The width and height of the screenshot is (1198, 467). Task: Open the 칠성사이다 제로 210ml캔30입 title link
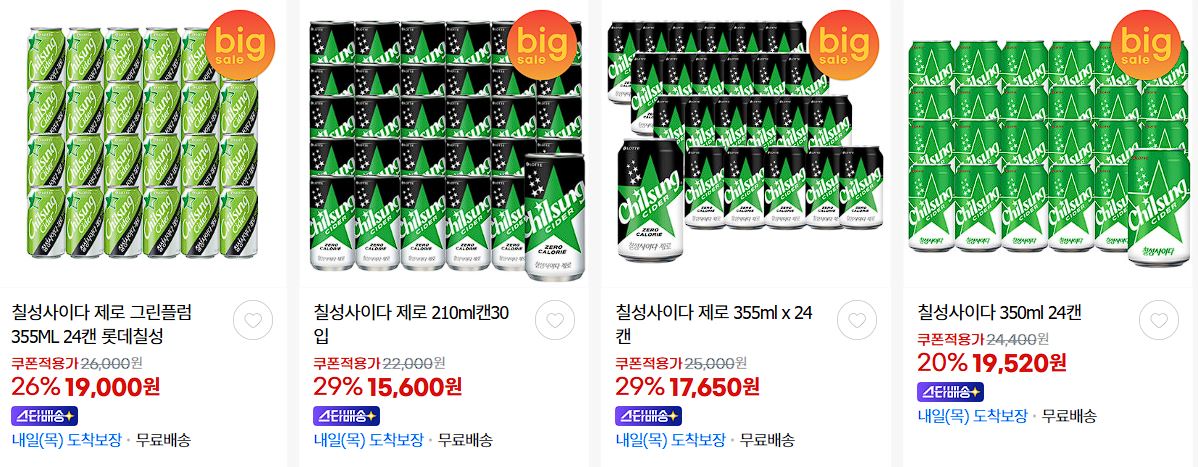coord(411,324)
